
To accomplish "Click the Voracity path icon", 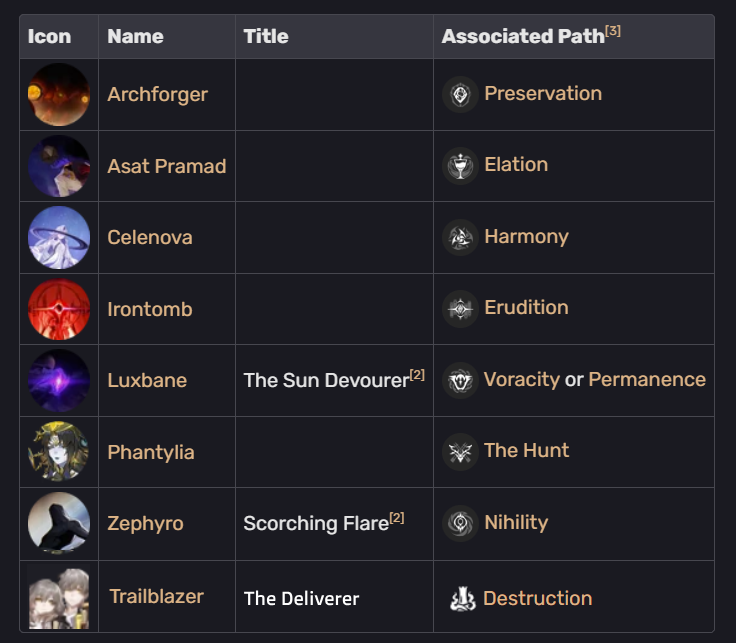I will pos(460,381).
